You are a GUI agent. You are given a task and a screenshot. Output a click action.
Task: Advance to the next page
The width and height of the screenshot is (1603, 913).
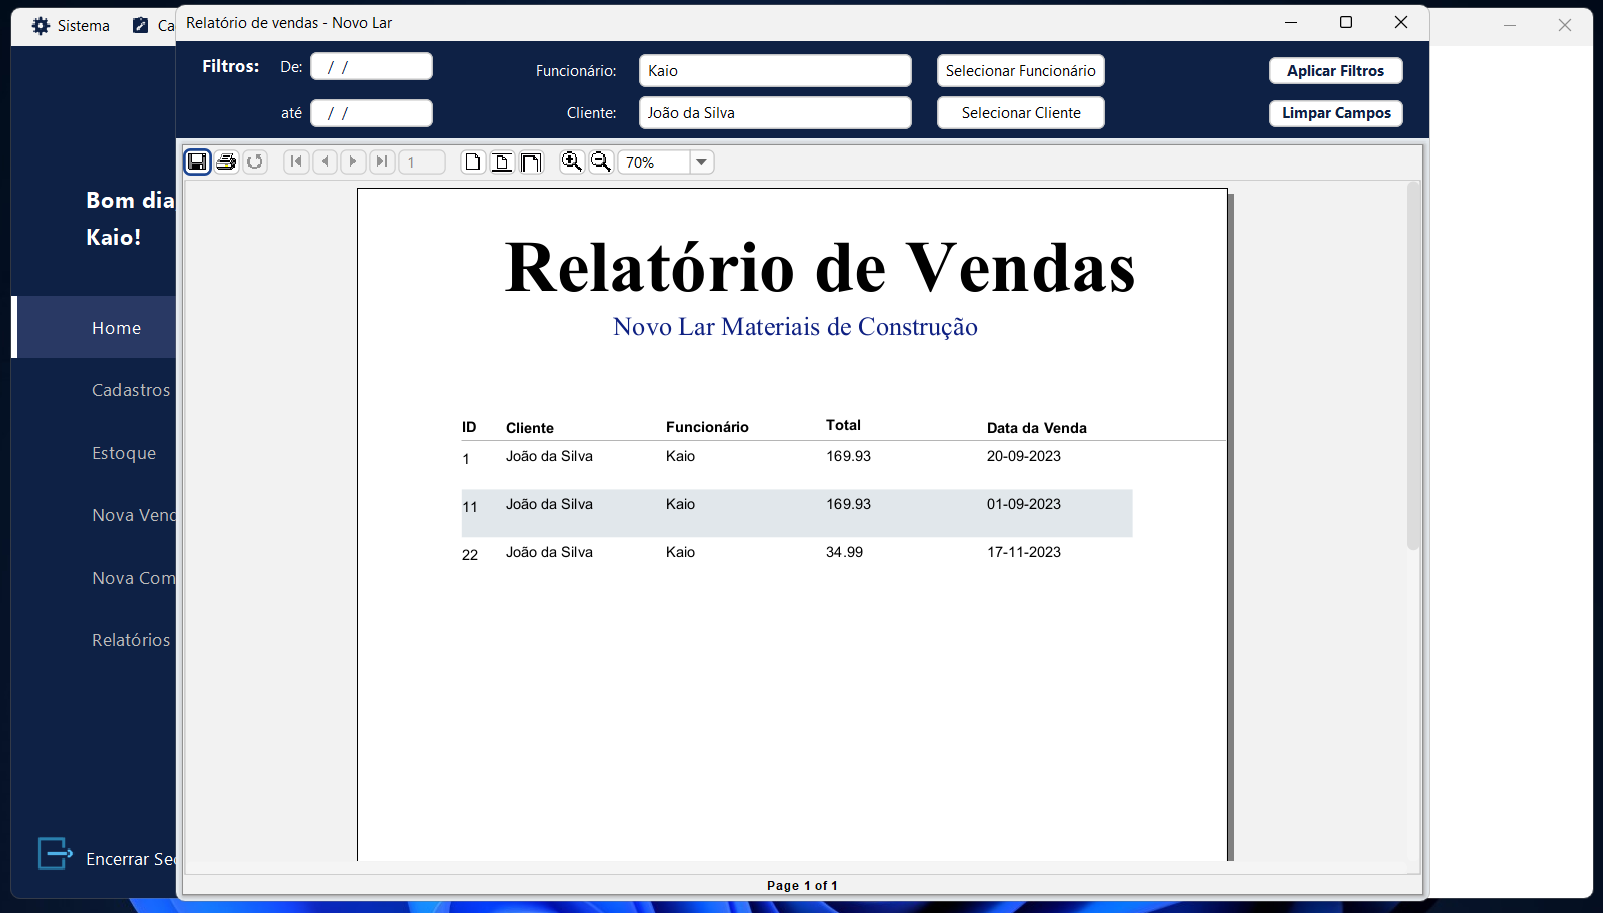[x=353, y=161]
